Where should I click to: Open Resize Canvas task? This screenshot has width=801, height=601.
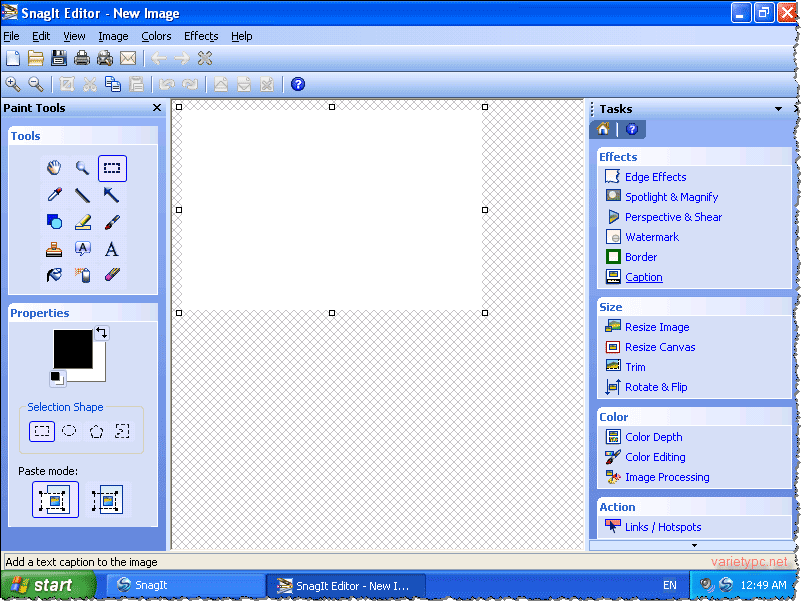pos(650,347)
